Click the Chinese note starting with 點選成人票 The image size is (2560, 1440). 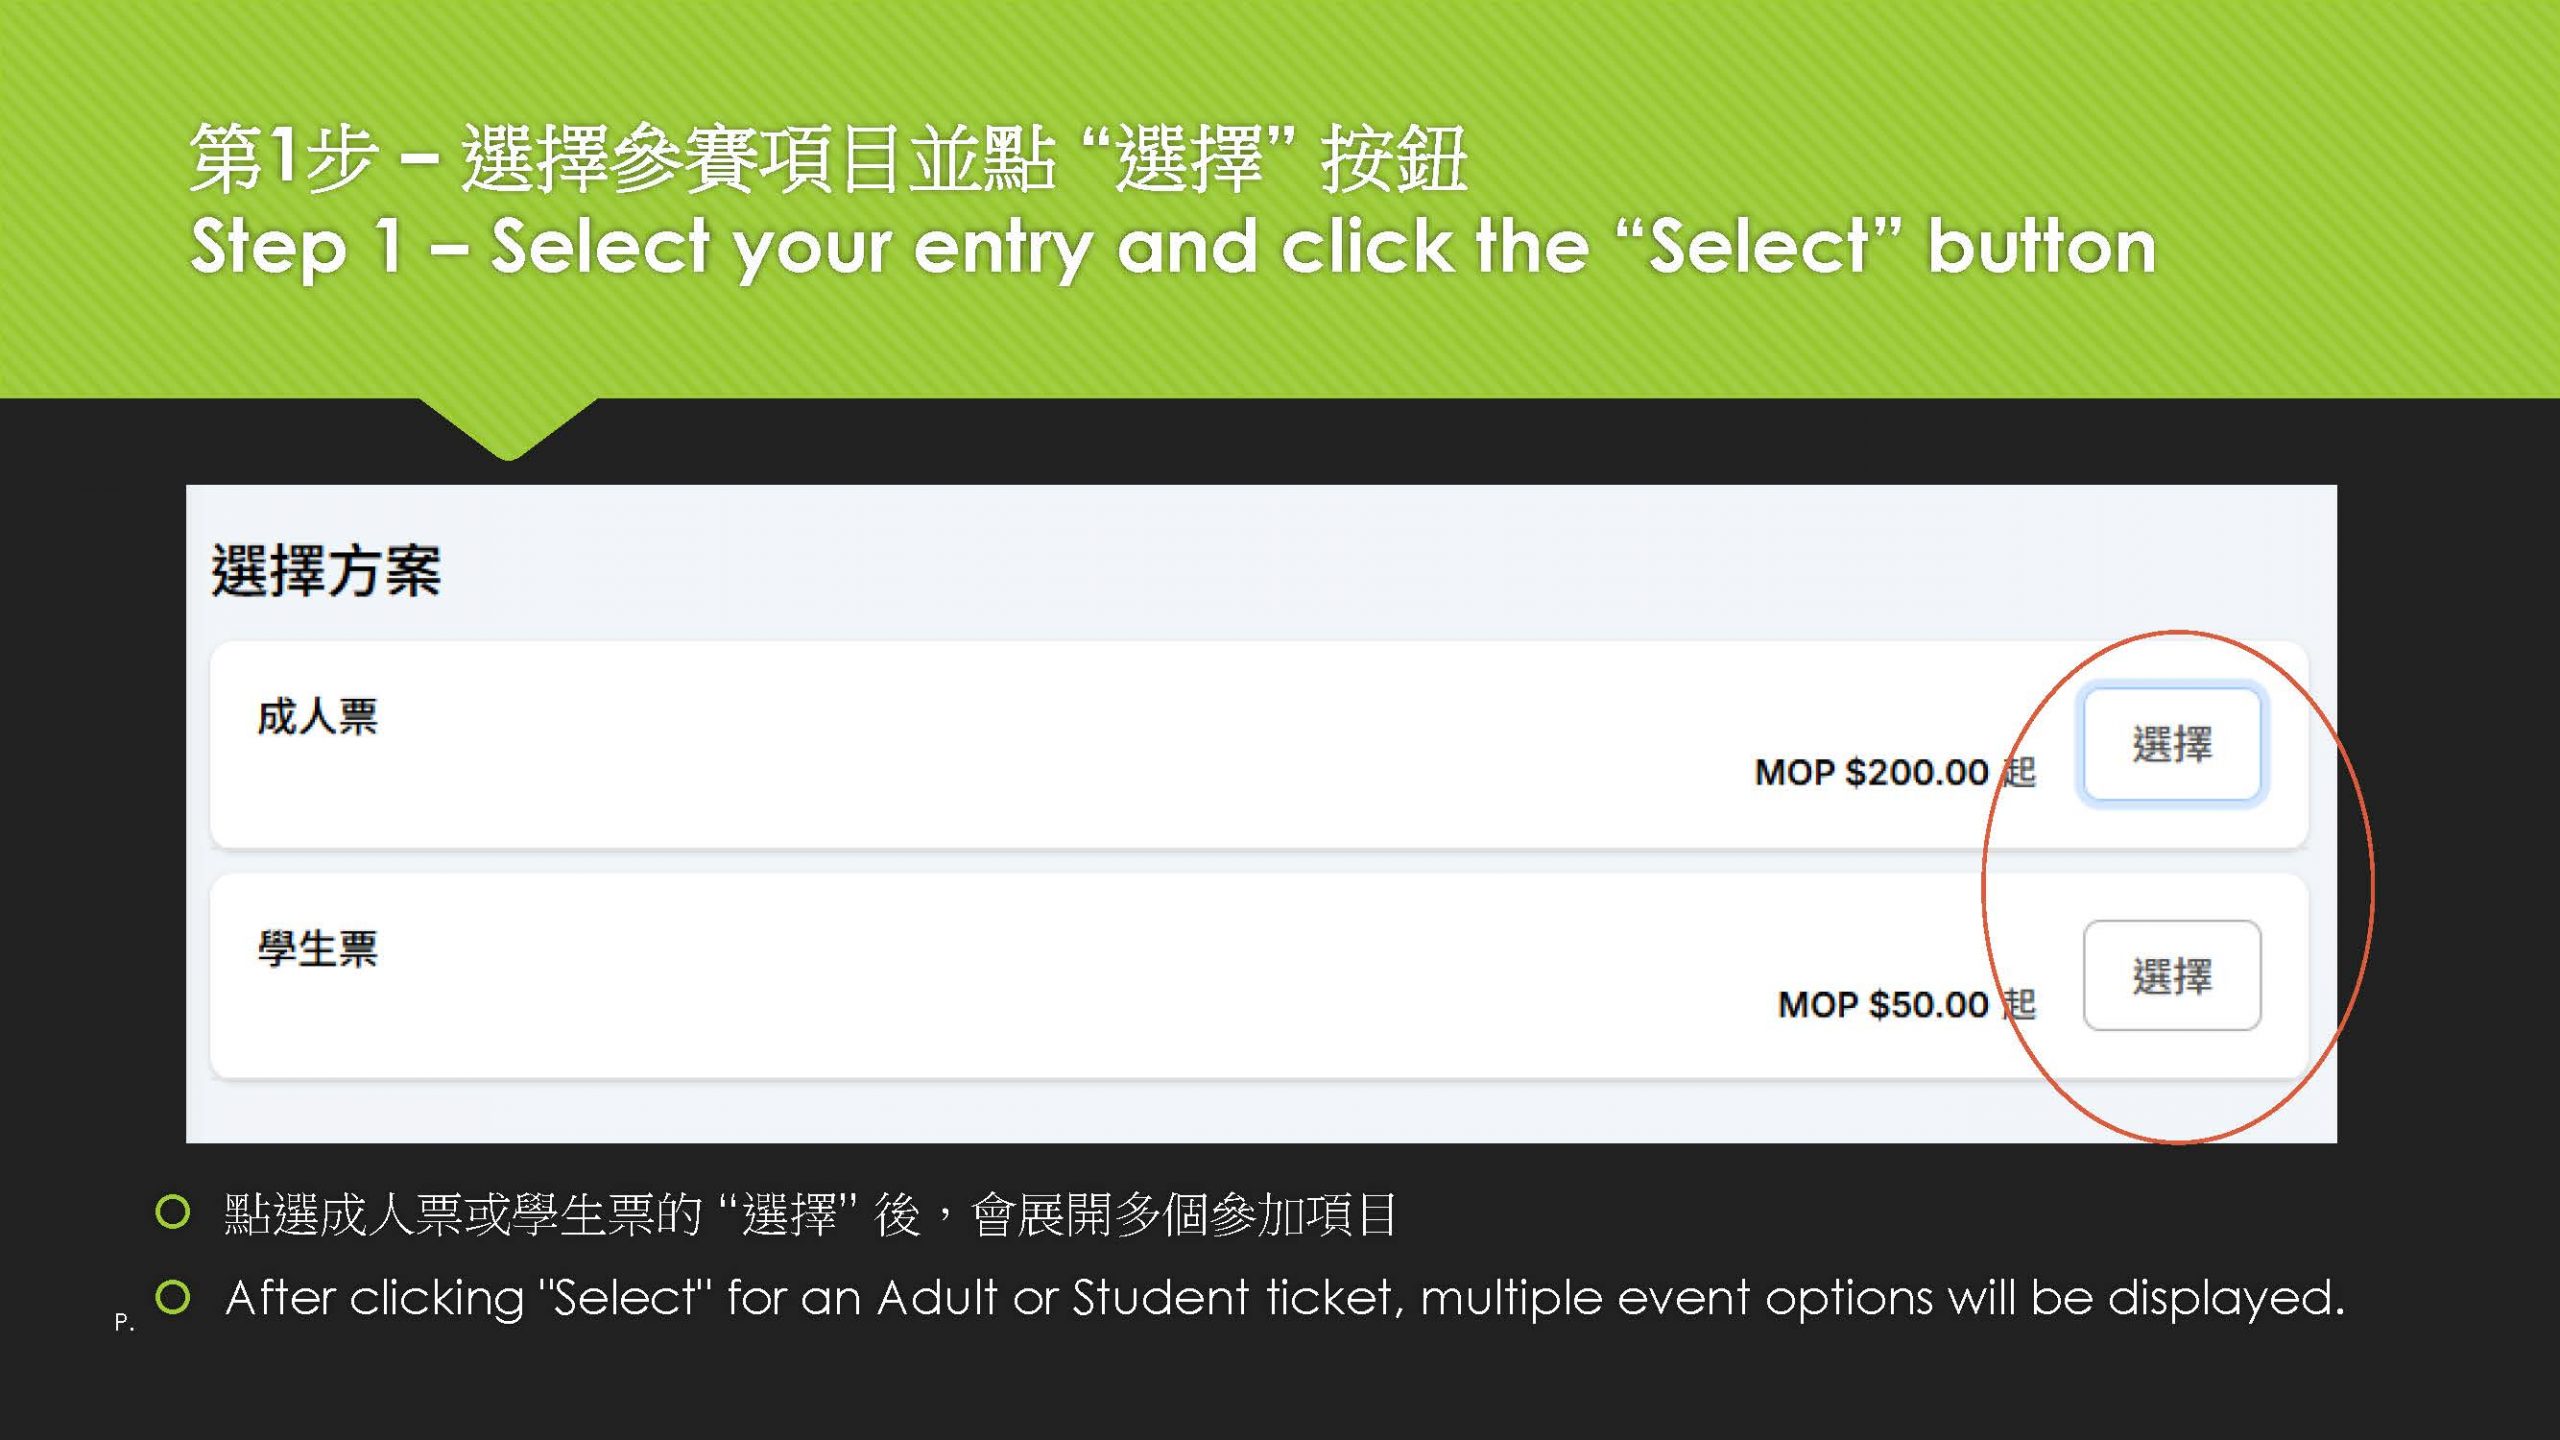(810, 1215)
